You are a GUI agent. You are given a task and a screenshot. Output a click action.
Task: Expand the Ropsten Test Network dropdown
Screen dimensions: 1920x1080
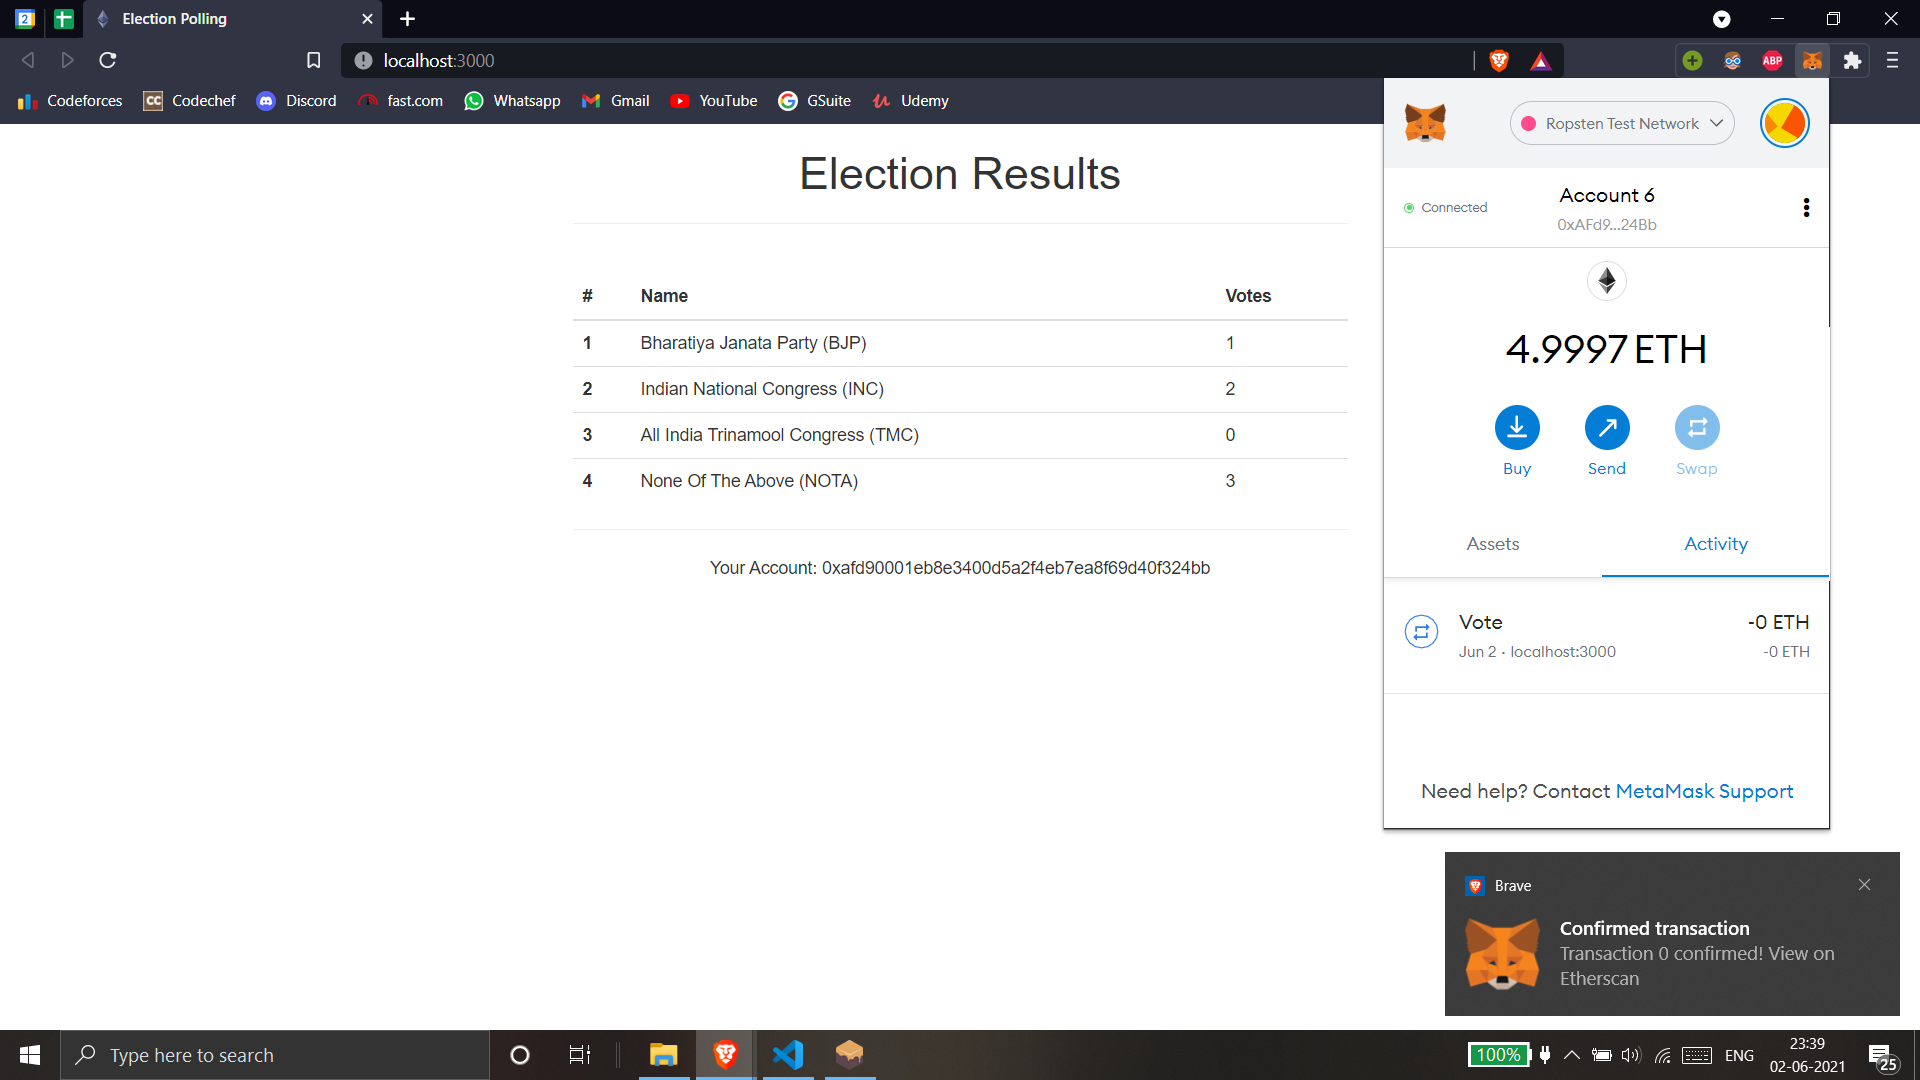coord(1621,123)
